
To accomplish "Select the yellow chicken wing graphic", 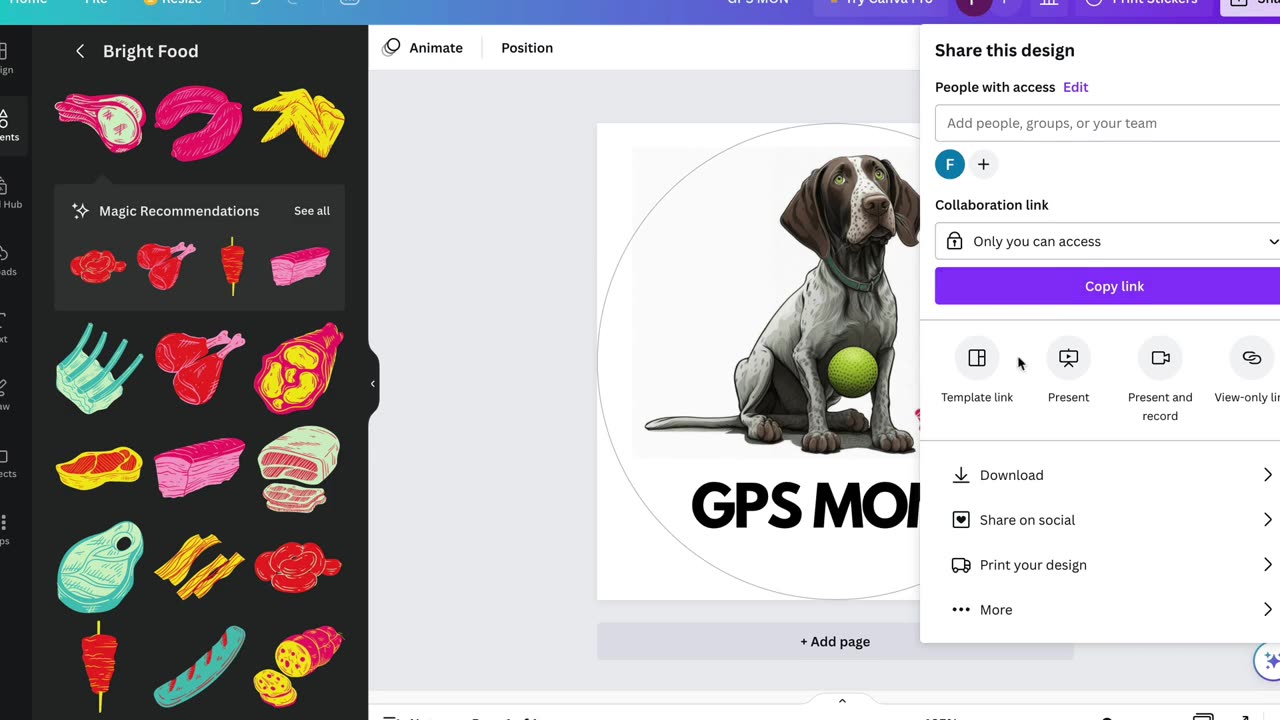I will pos(299,123).
